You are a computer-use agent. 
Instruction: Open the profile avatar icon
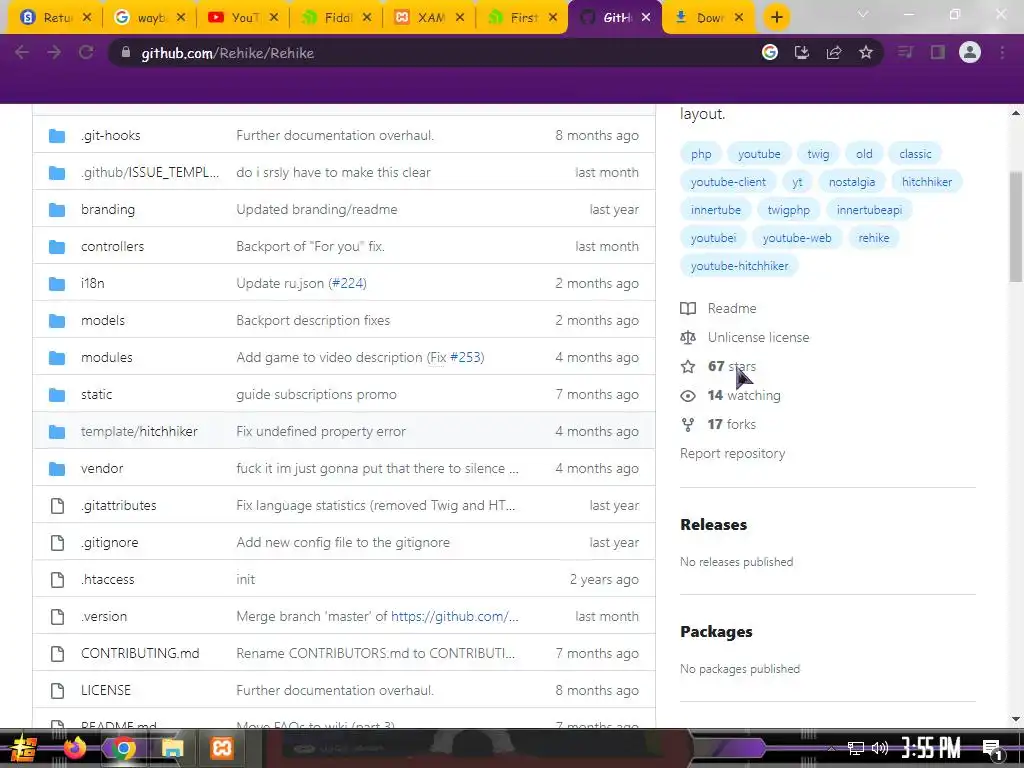(x=970, y=52)
